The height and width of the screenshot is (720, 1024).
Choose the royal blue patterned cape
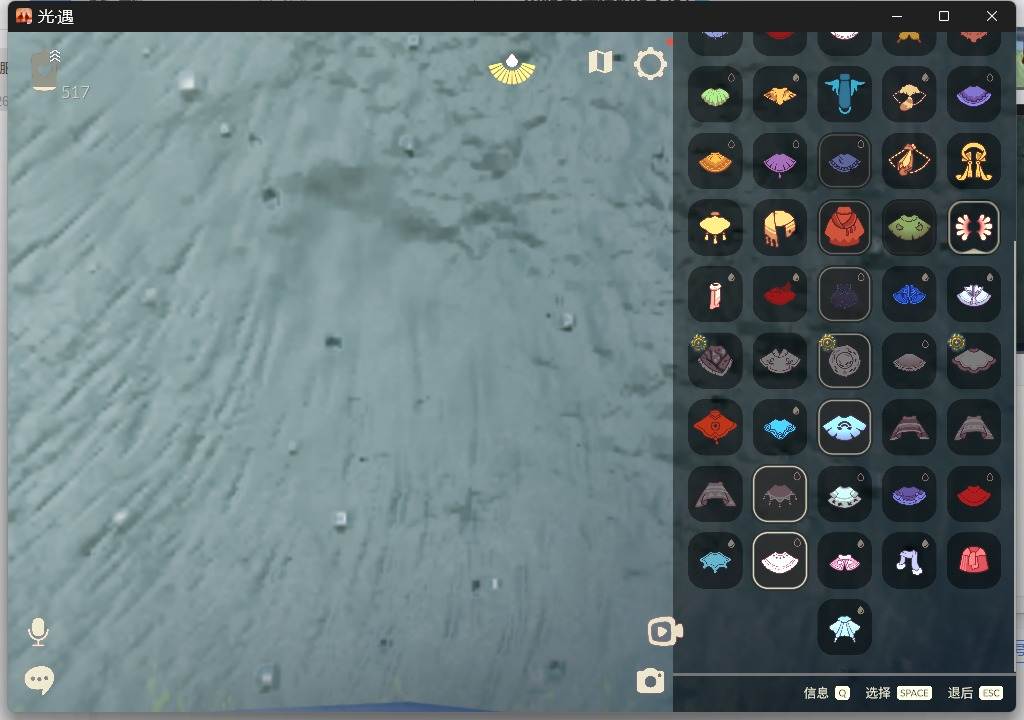point(908,294)
